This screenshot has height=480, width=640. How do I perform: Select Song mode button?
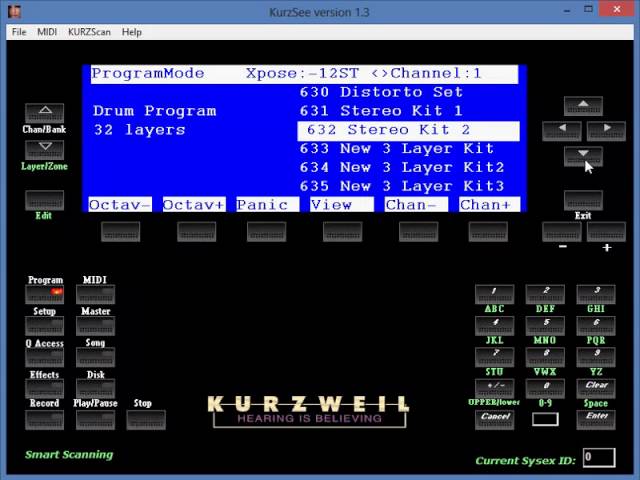(x=96, y=357)
